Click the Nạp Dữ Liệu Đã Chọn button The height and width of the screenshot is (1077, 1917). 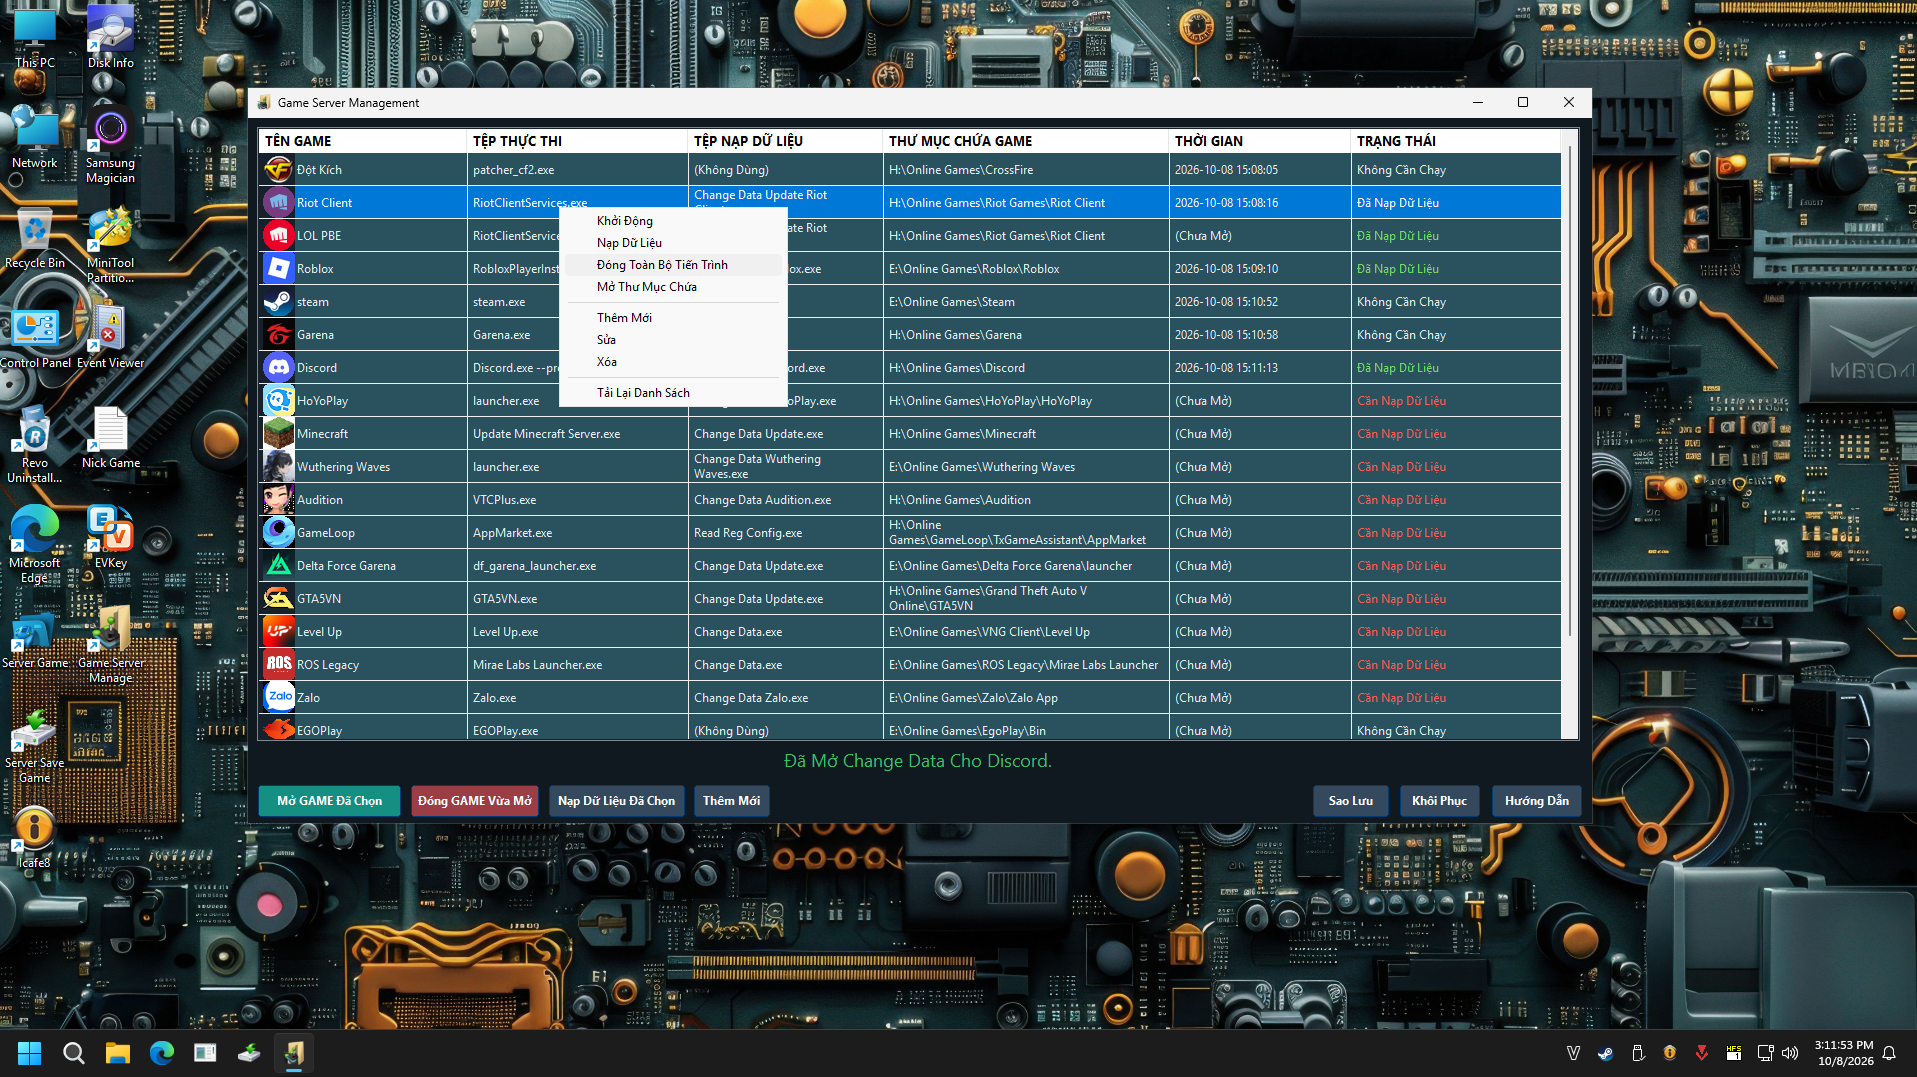[x=616, y=801]
